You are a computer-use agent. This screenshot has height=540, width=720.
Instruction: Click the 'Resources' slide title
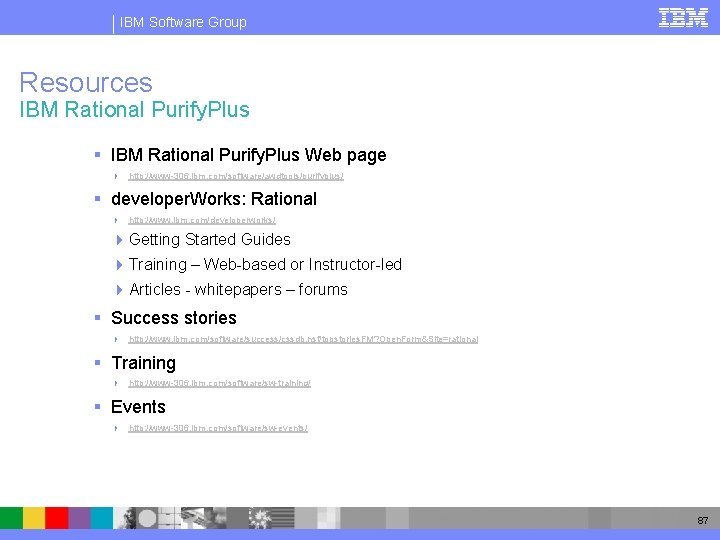[86, 83]
